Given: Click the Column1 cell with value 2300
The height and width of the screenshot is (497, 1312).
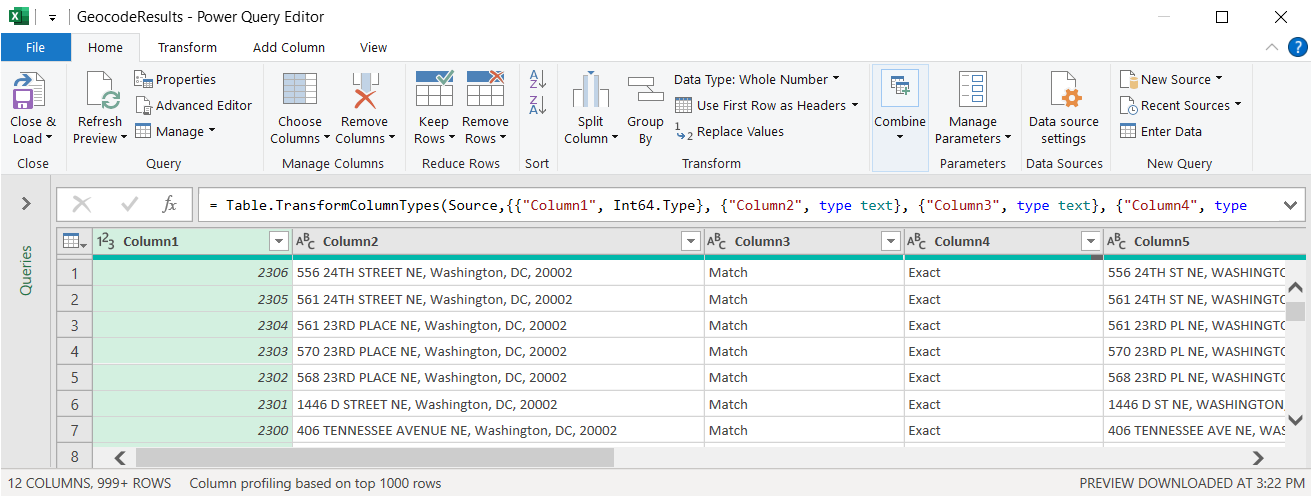Looking at the screenshot, I should click(x=192, y=430).
